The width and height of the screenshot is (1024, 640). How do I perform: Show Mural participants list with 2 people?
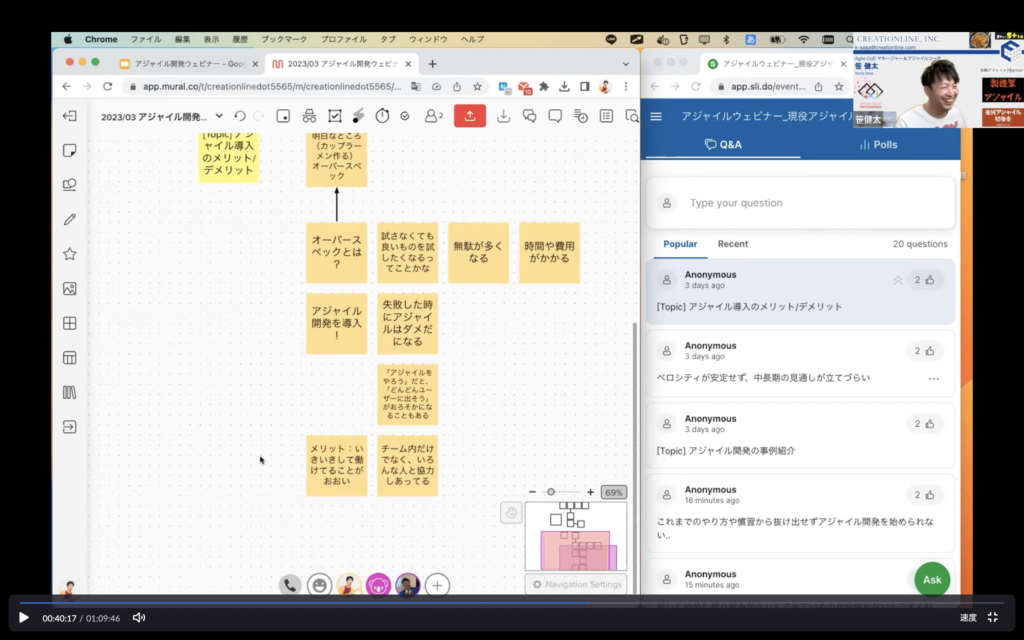(434, 116)
